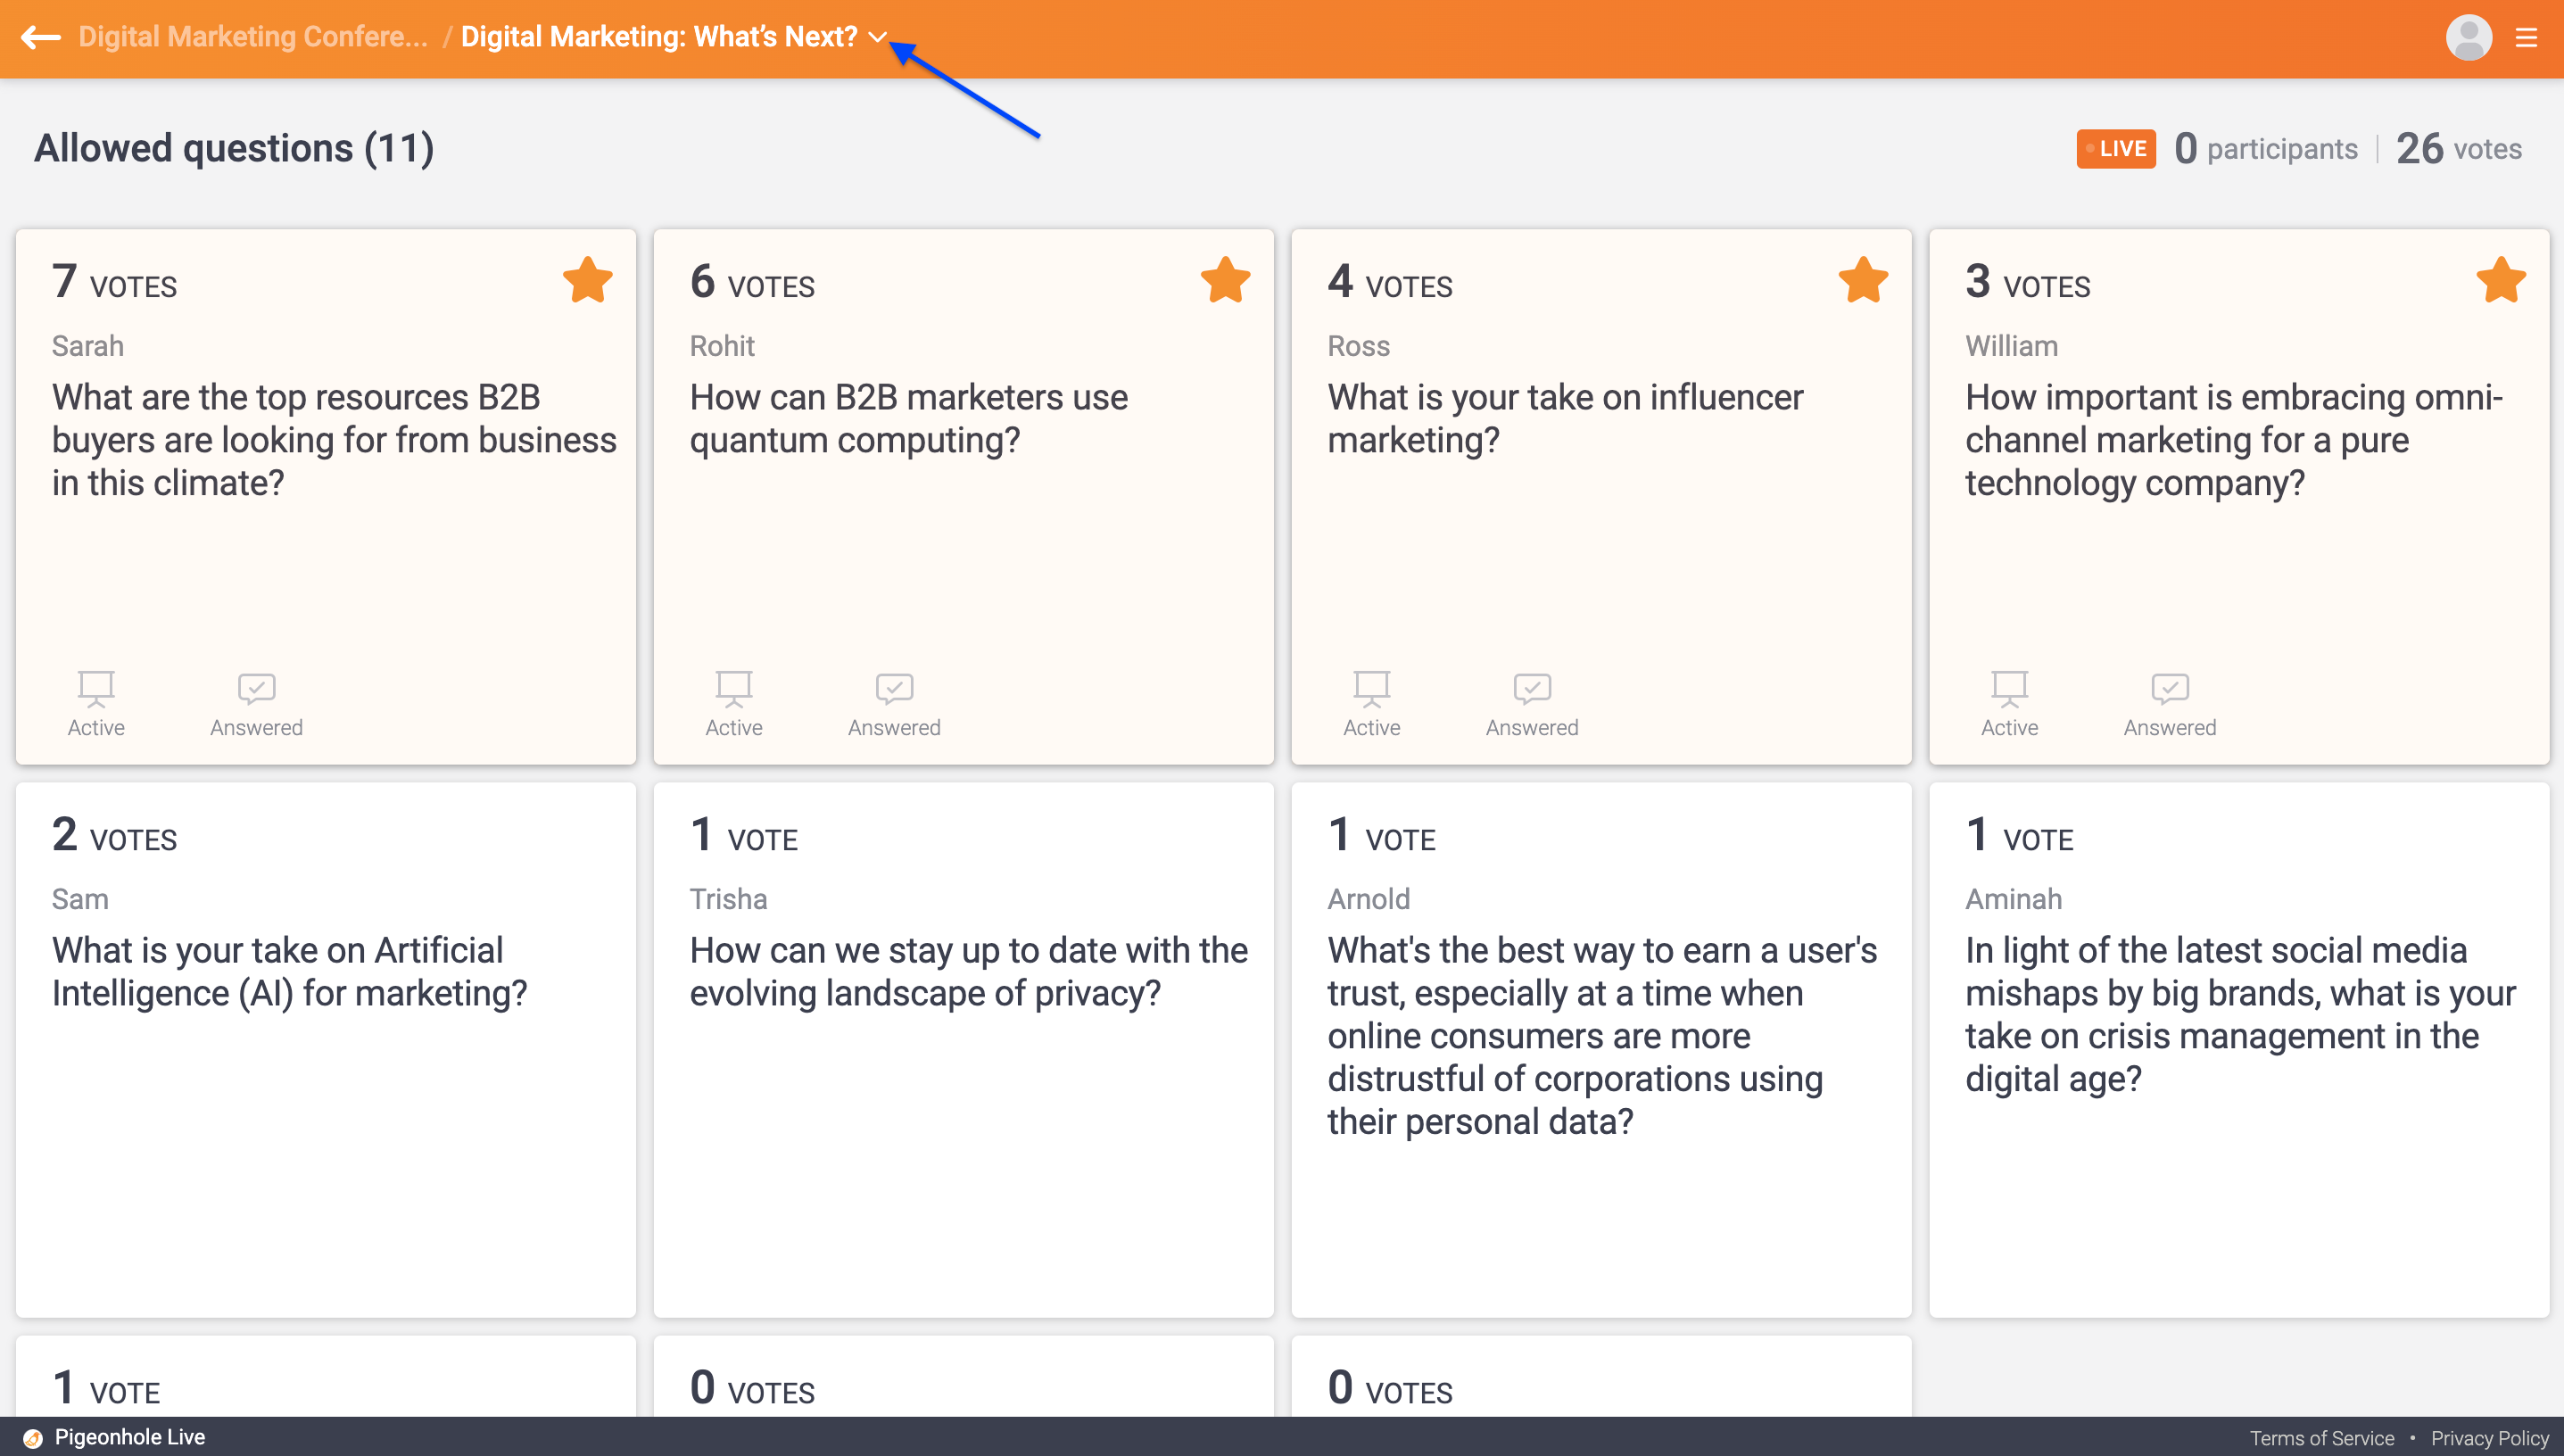2564x1456 pixels.
Task: Open the Digital Marketing Conference breadcrumb link
Action: (x=253, y=37)
